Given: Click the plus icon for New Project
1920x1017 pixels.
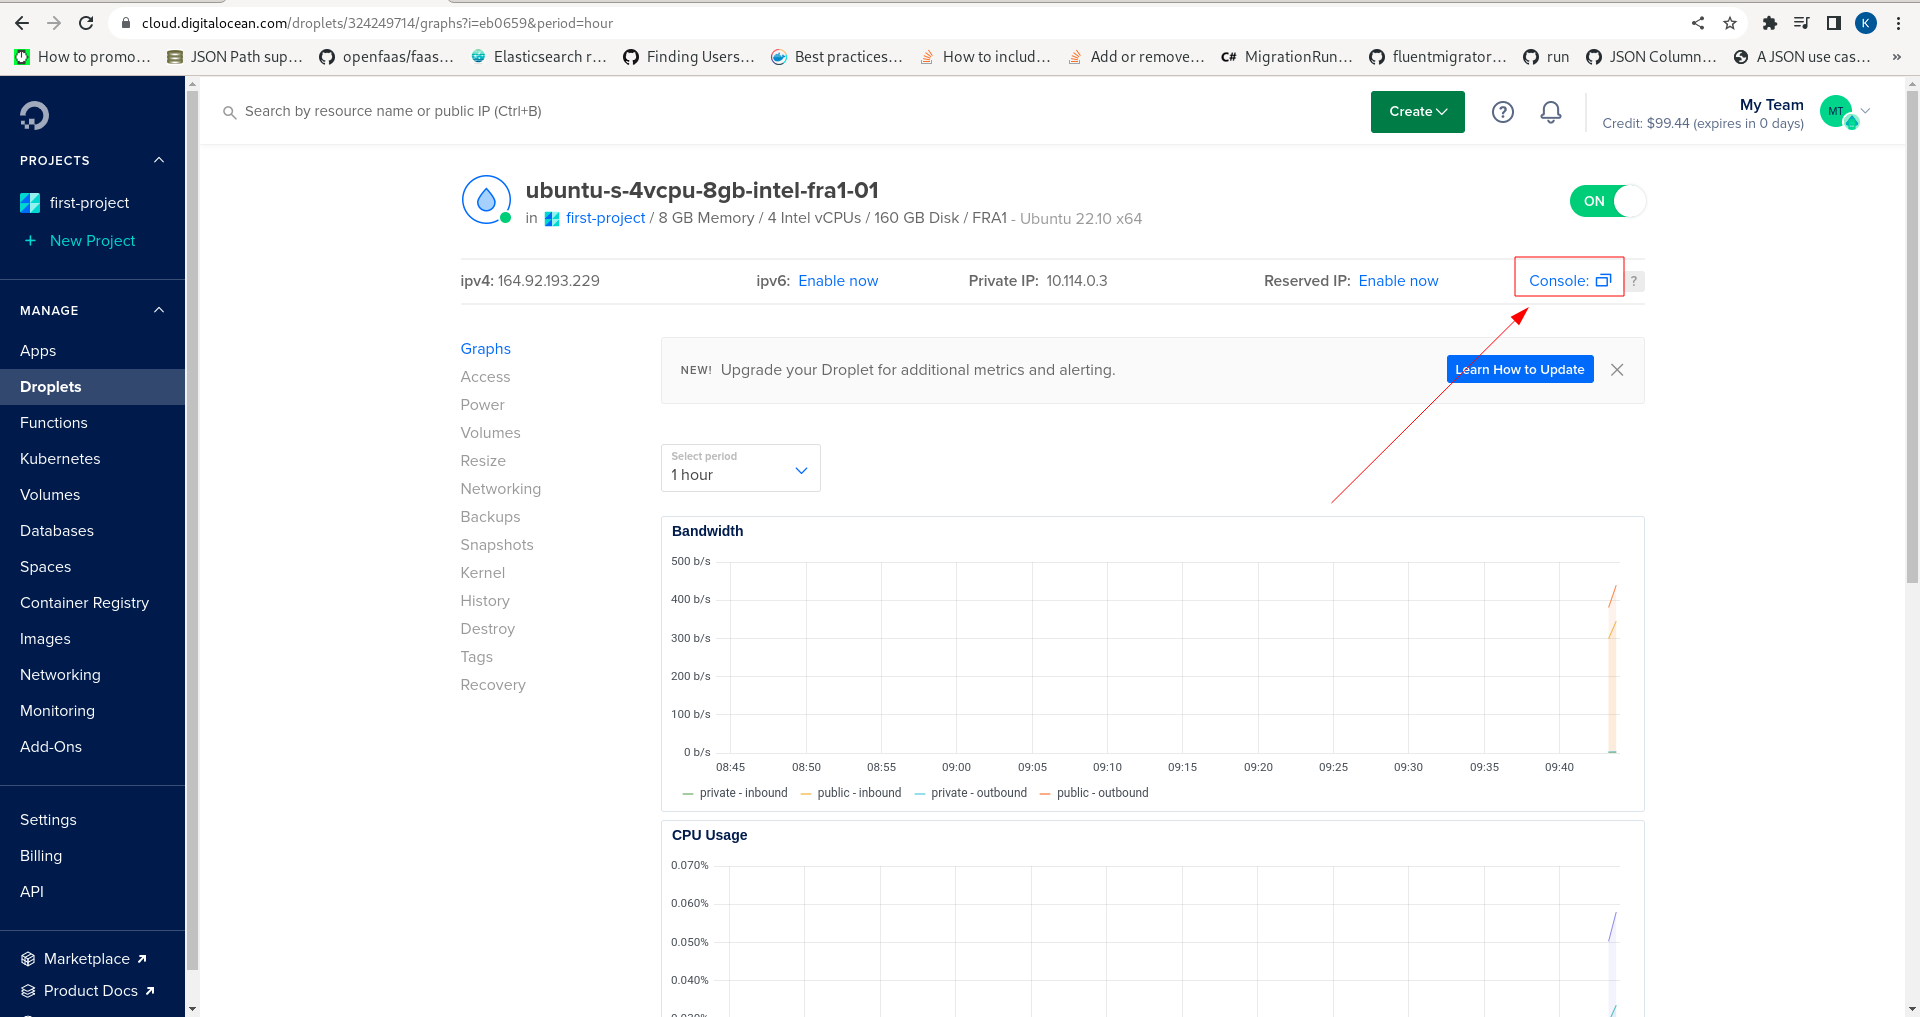Looking at the screenshot, I should pyautogui.click(x=30, y=241).
